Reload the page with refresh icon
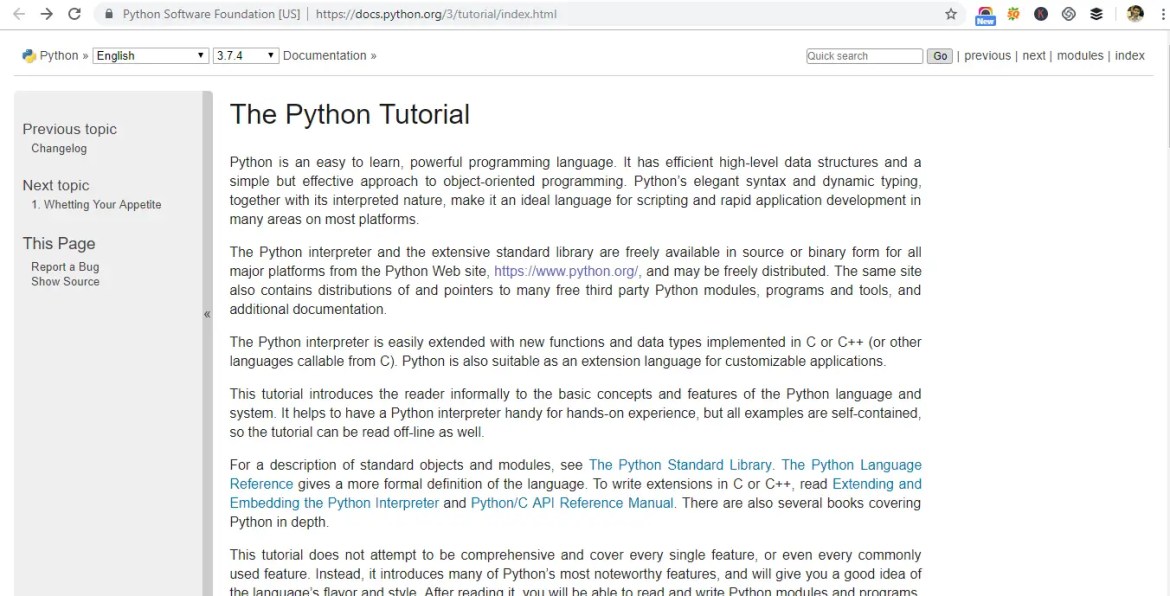 74,14
